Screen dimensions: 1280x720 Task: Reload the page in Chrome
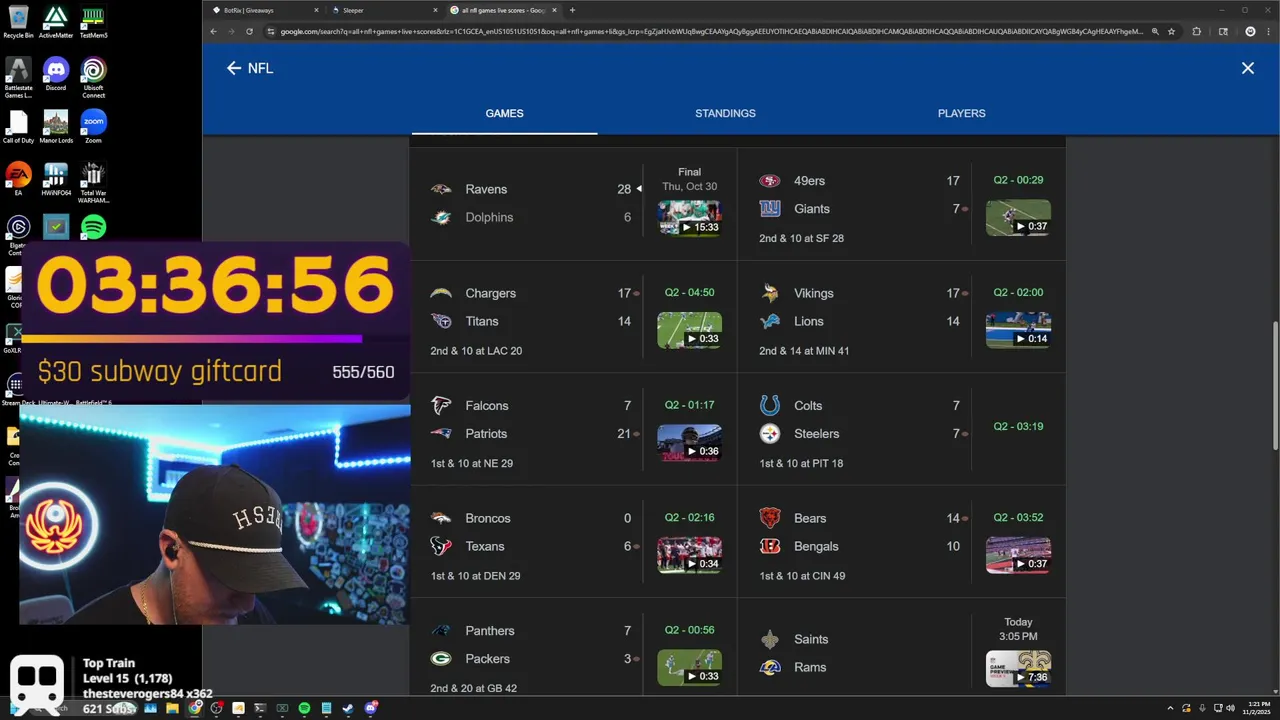pos(250,31)
